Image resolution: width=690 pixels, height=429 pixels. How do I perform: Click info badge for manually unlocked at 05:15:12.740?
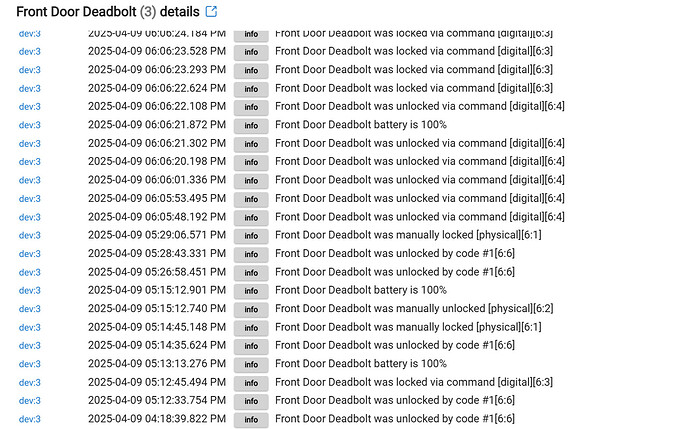pyautogui.click(x=251, y=309)
